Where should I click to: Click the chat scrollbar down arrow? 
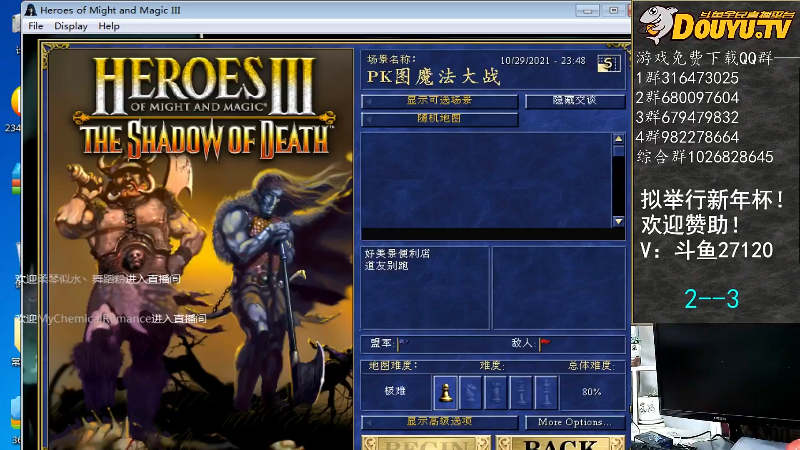tap(618, 221)
